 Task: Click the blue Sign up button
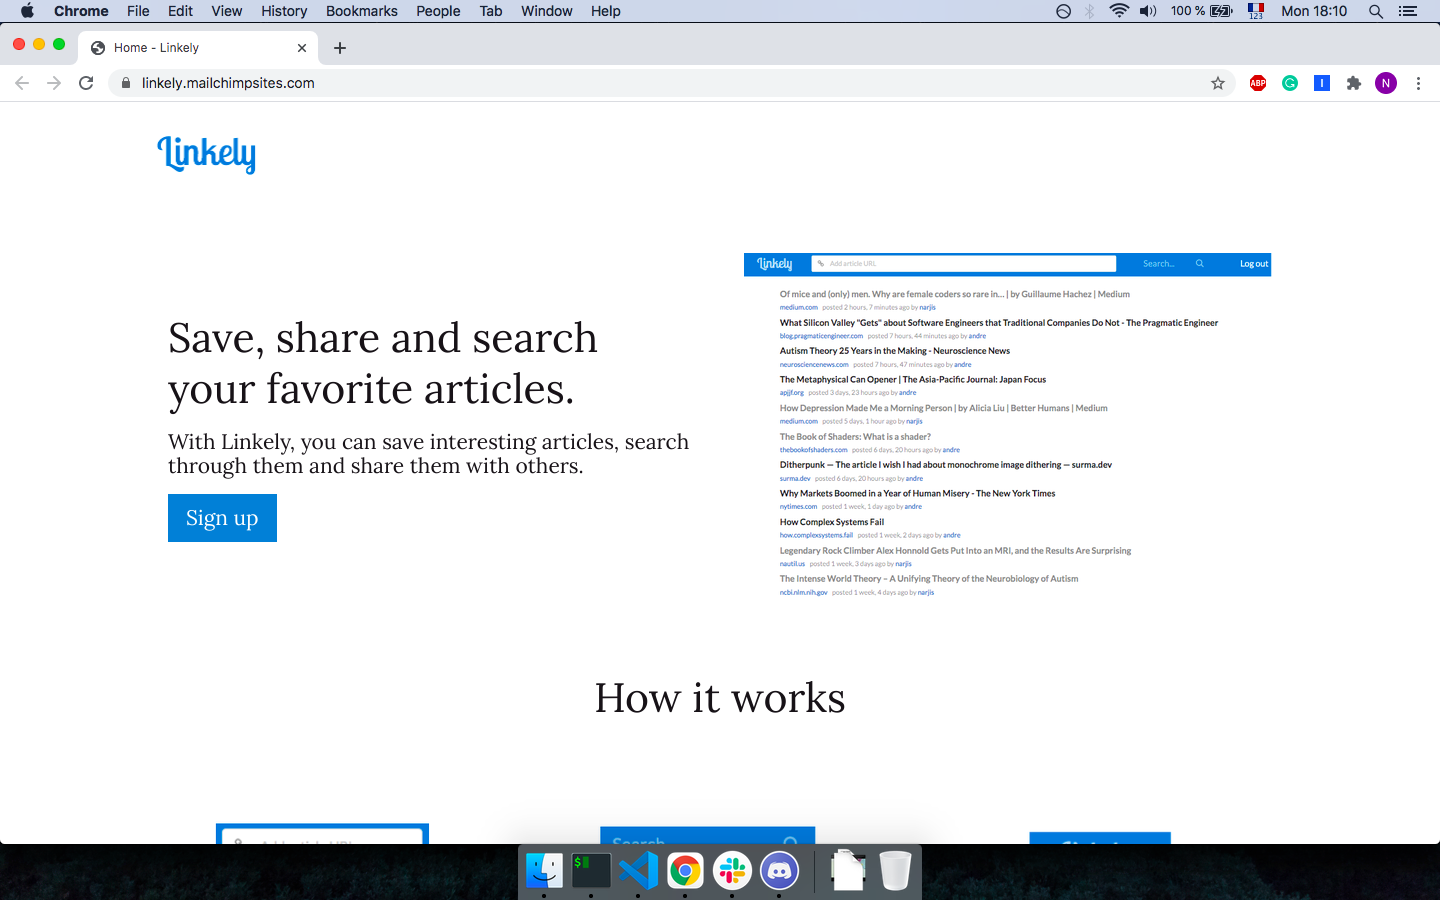[x=222, y=518]
